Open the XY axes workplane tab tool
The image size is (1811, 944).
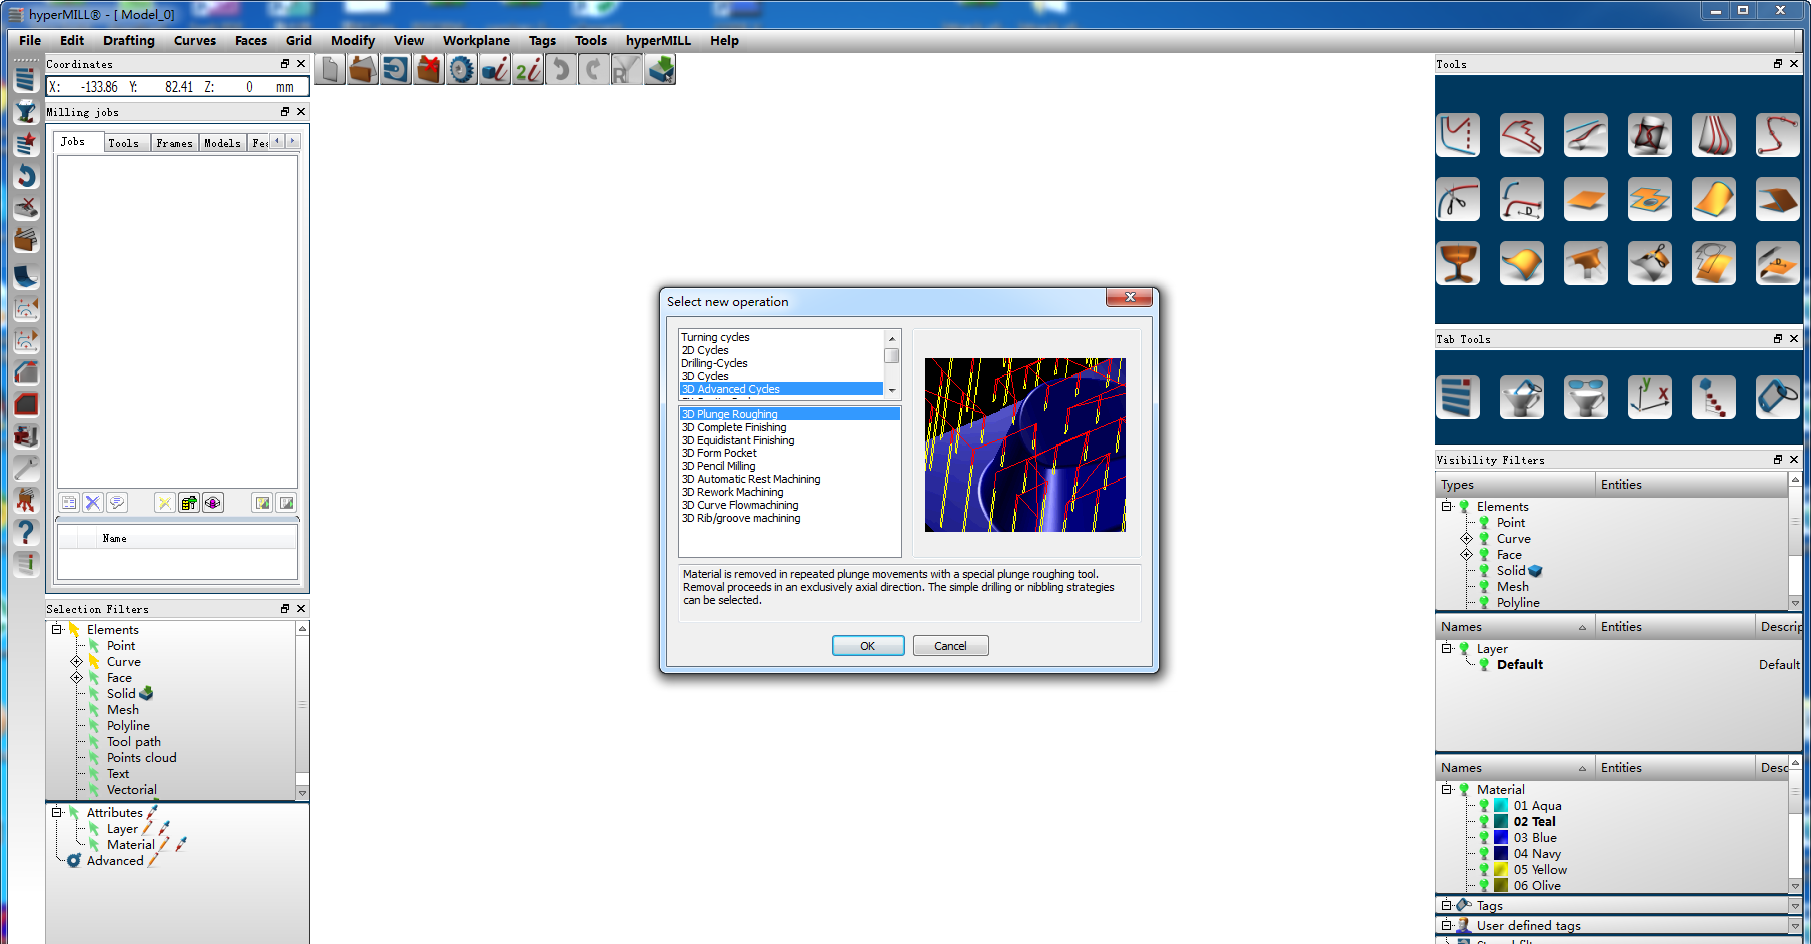tap(1650, 397)
